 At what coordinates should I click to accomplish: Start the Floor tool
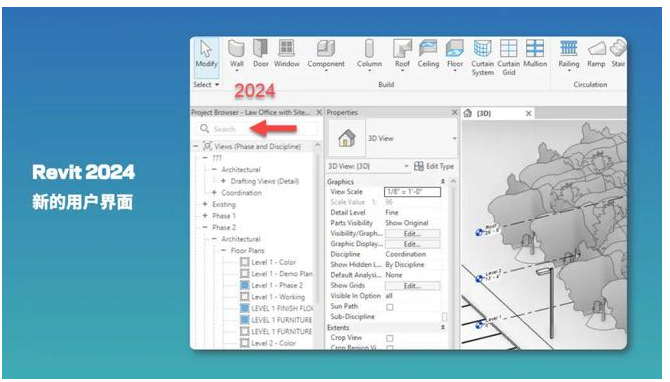[x=455, y=54]
